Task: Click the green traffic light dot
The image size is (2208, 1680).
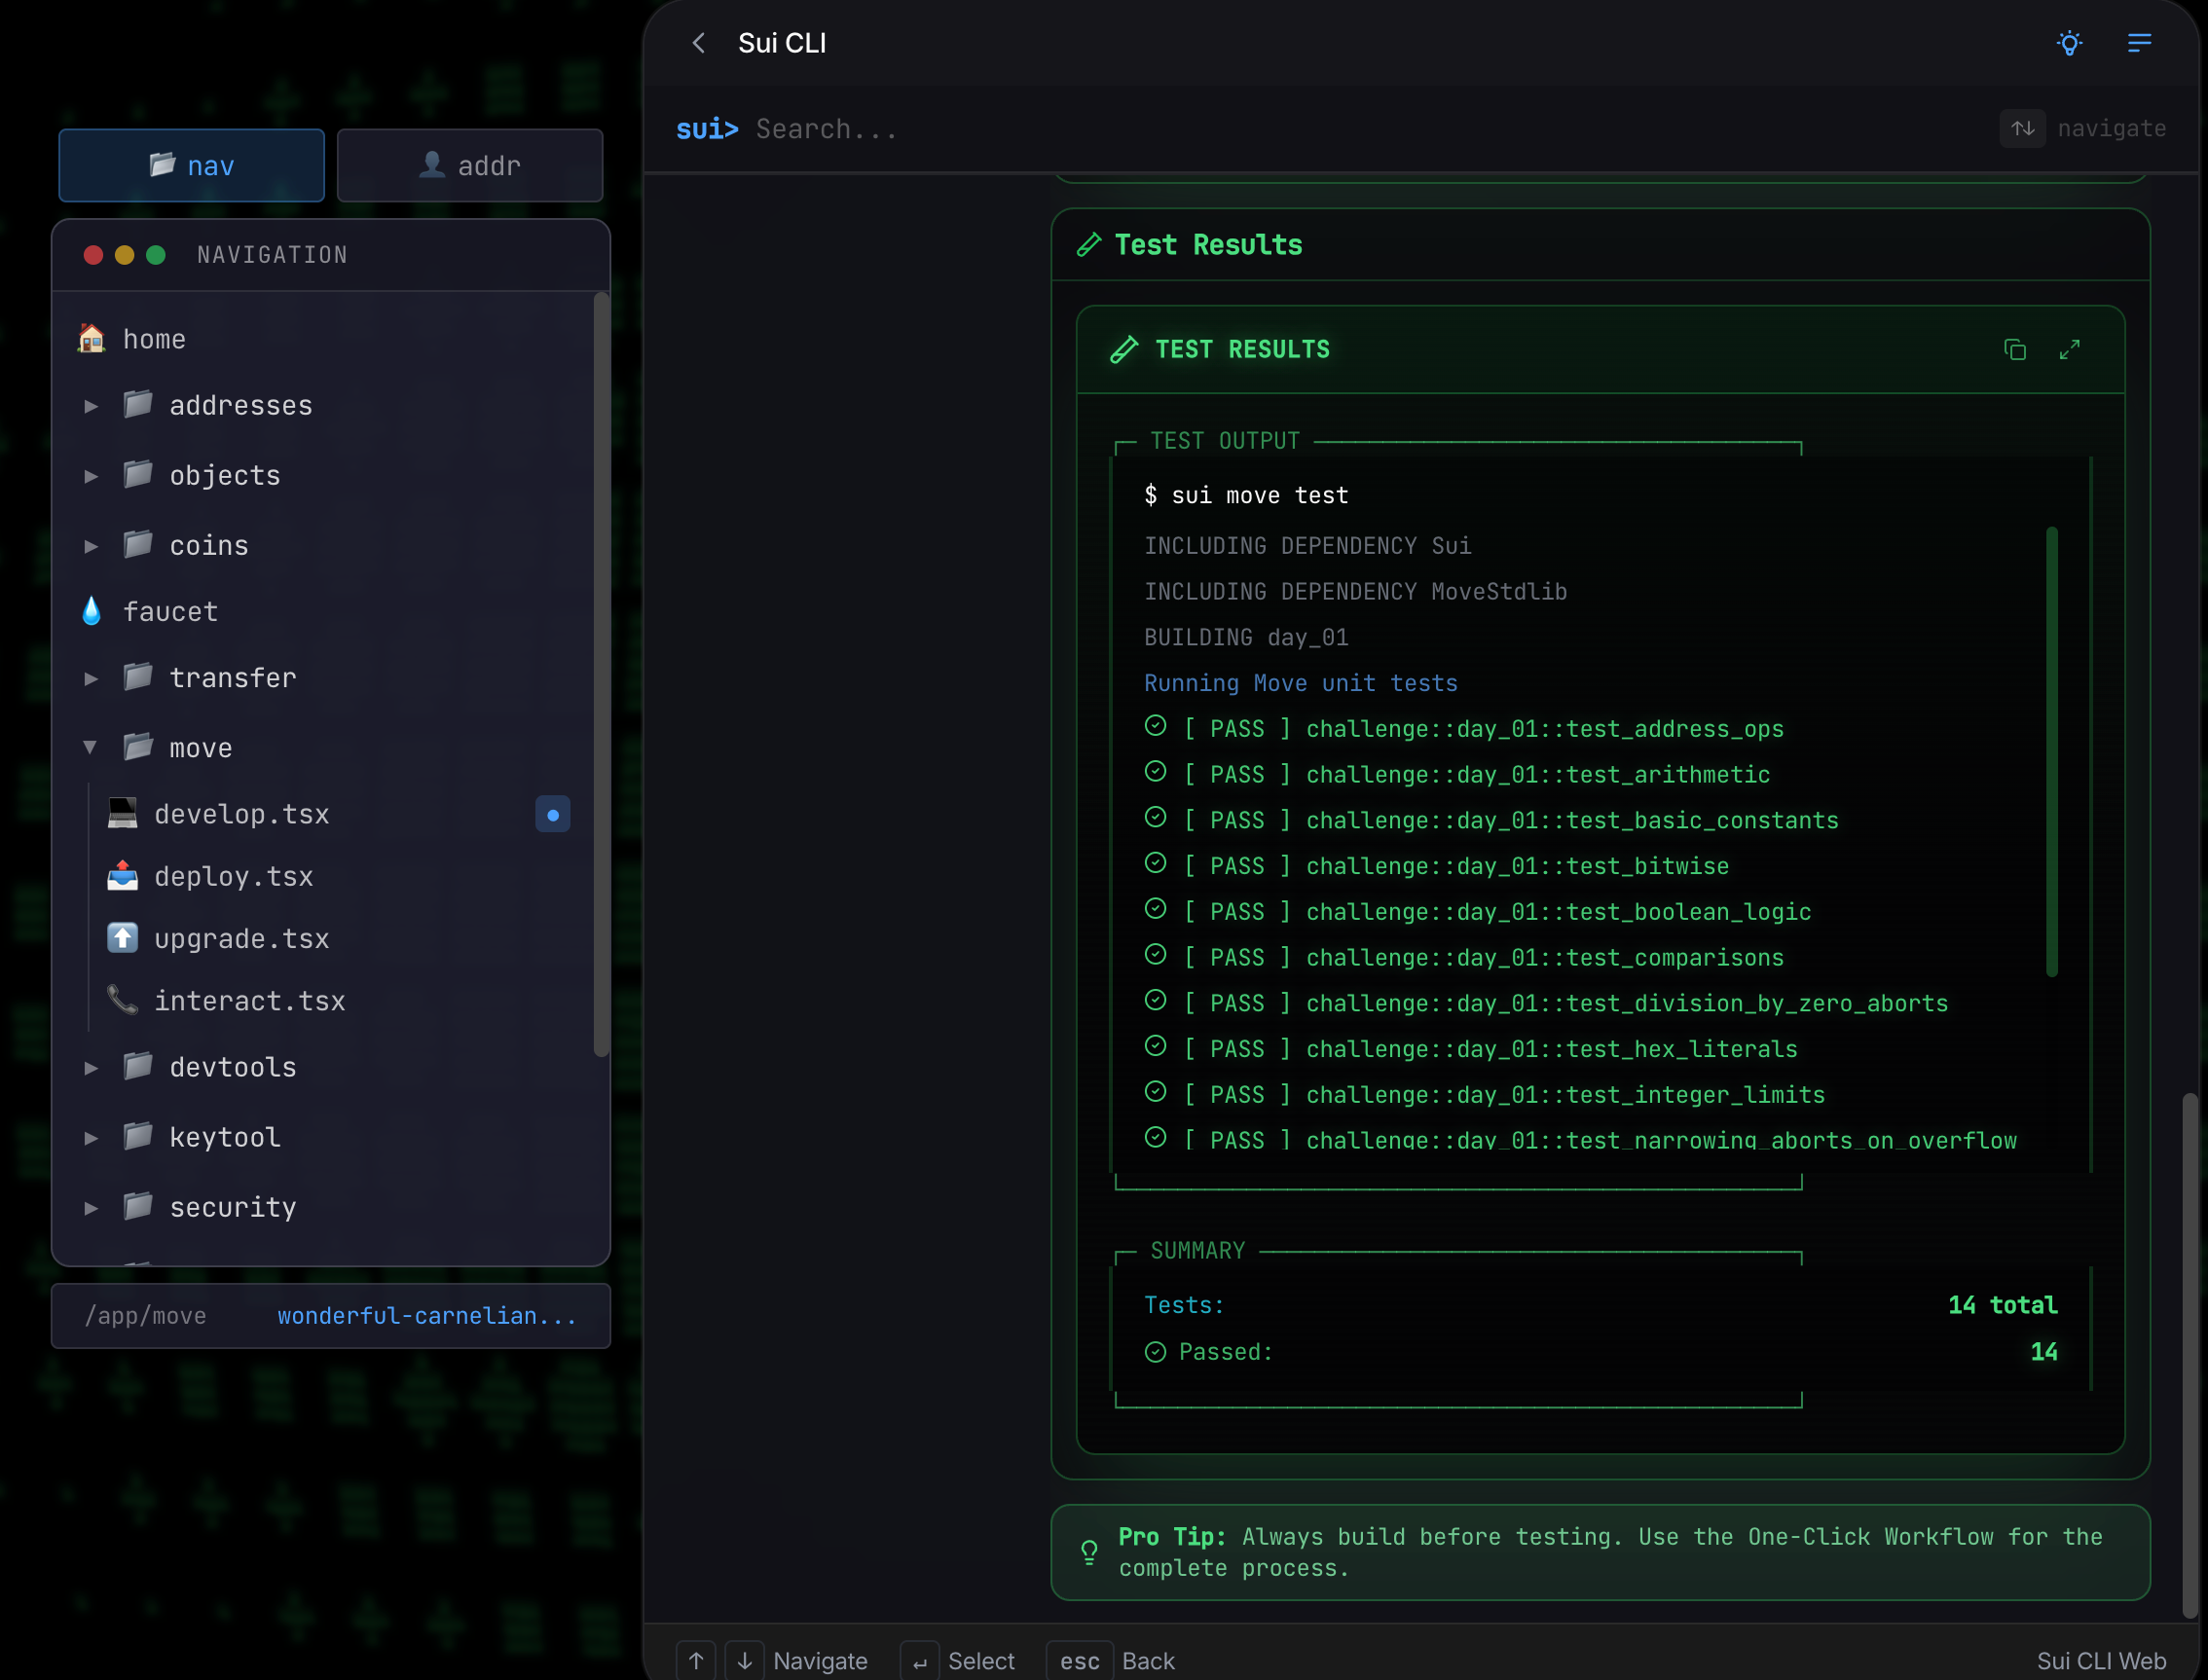Action: tap(156, 255)
